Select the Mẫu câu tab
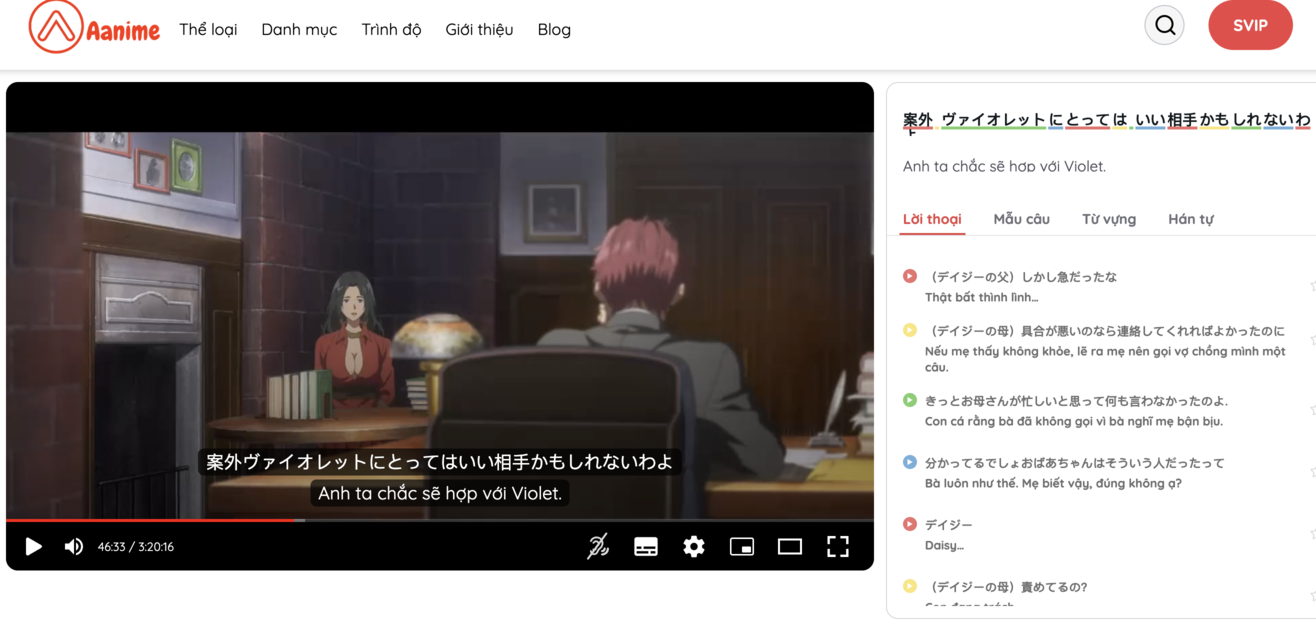The image size is (1316, 625). [1021, 219]
